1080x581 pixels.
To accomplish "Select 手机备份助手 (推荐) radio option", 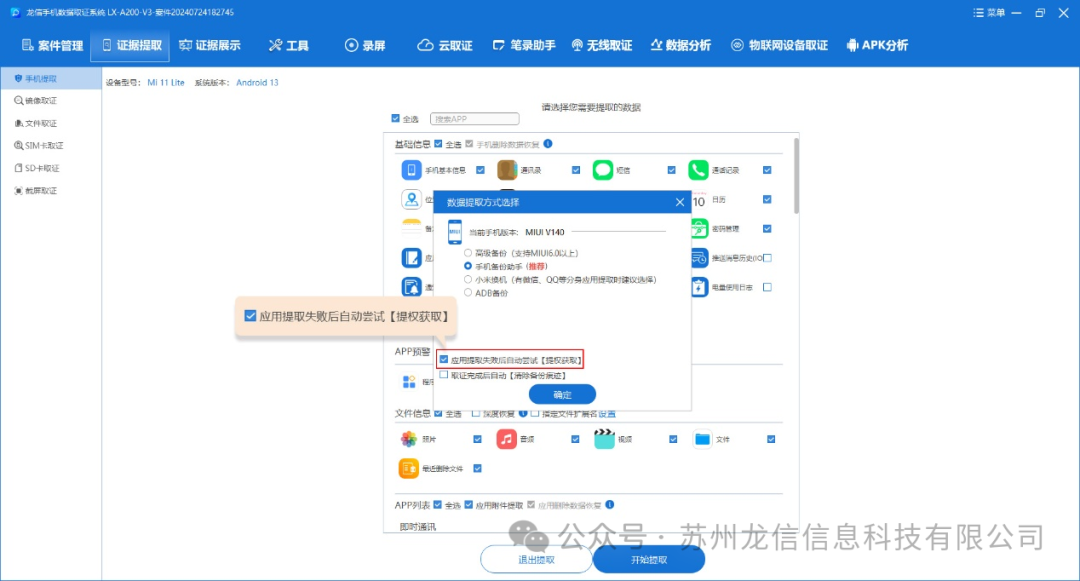I will coord(468,266).
